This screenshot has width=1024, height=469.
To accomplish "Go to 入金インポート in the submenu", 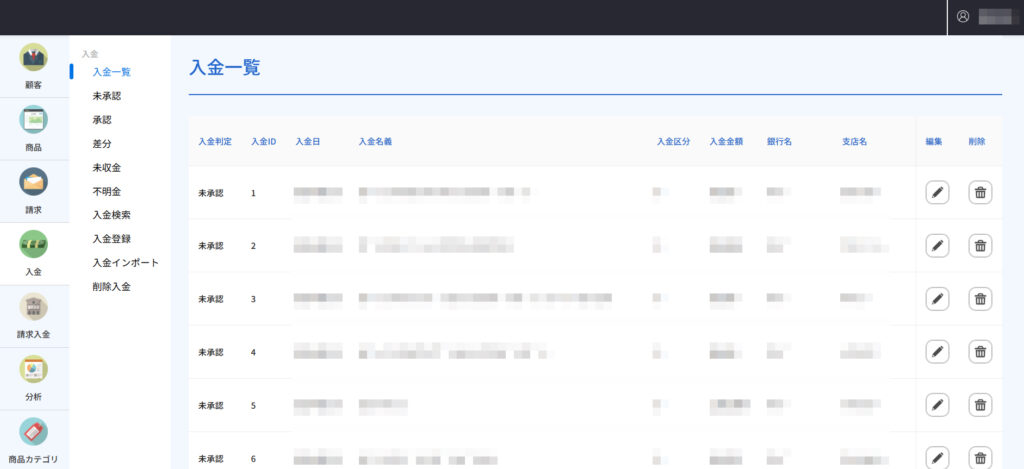I will coord(125,263).
